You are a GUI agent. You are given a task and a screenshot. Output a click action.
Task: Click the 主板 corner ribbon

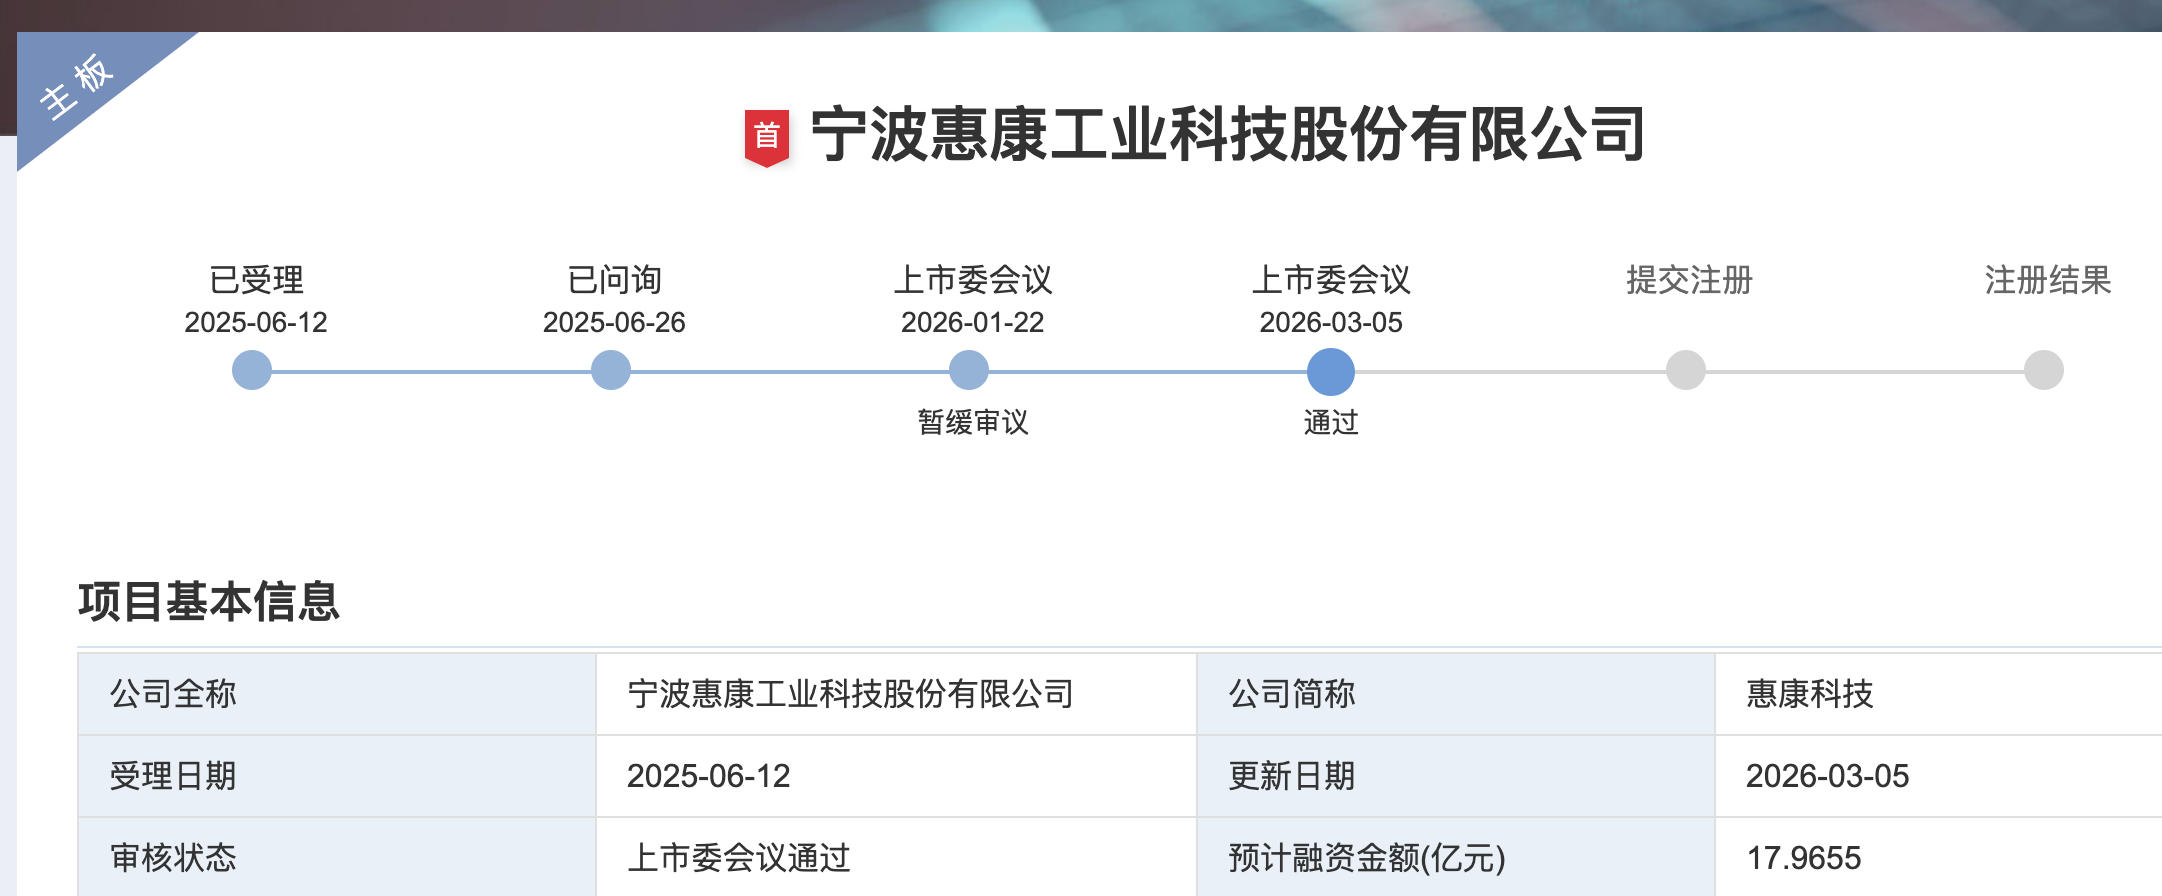pos(78,87)
